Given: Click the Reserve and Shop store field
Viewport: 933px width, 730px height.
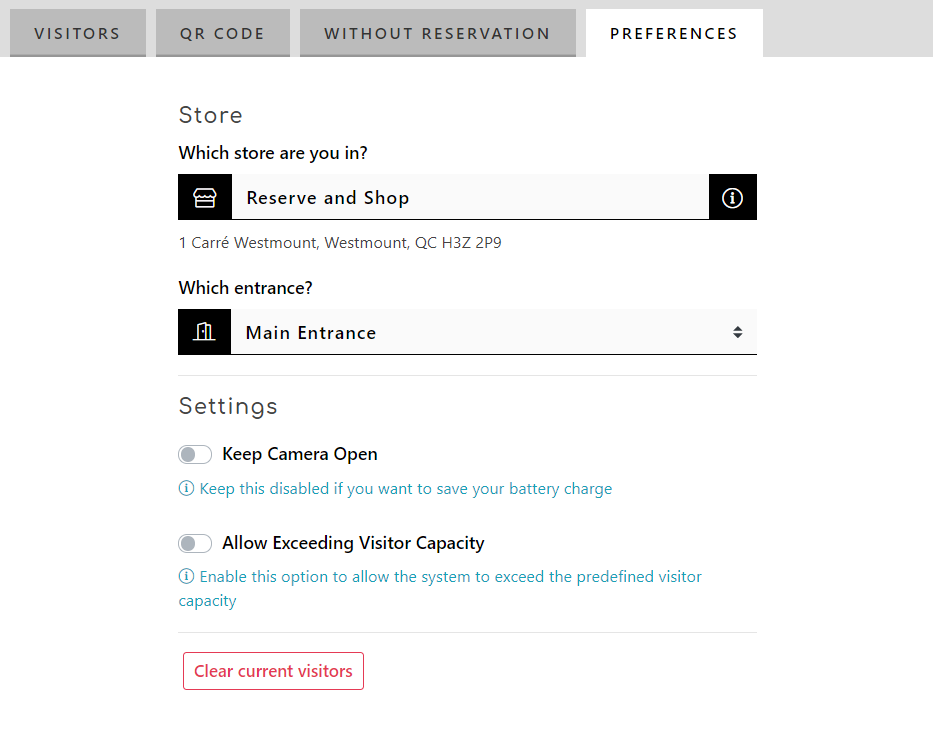Looking at the screenshot, I should click(470, 198).
